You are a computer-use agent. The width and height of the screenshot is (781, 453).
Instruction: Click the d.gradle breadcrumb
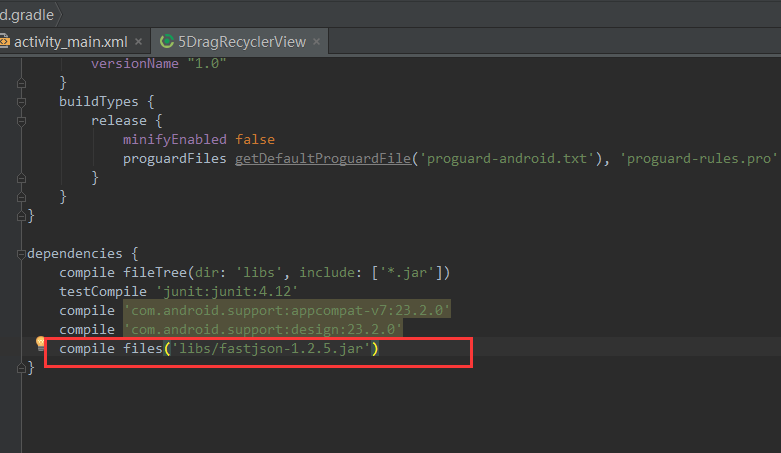coord(27,15)
